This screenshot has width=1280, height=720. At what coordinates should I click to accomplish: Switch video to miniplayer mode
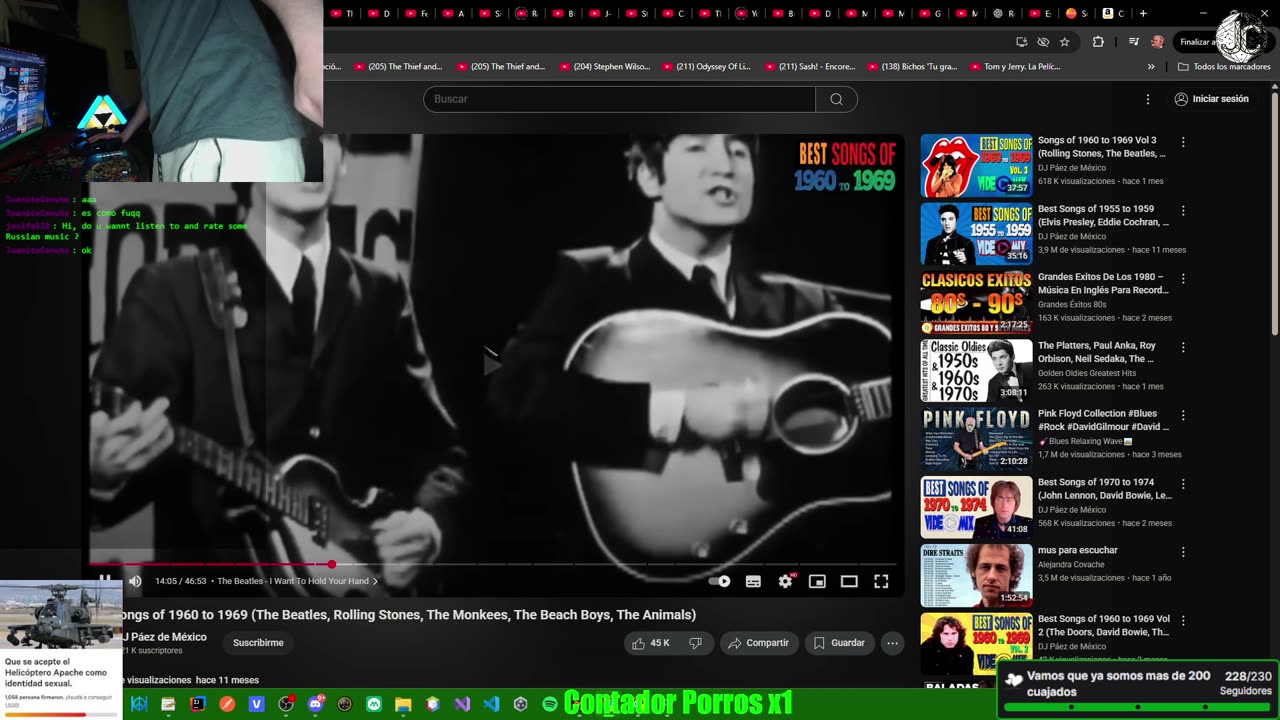(x=817, y=581)
